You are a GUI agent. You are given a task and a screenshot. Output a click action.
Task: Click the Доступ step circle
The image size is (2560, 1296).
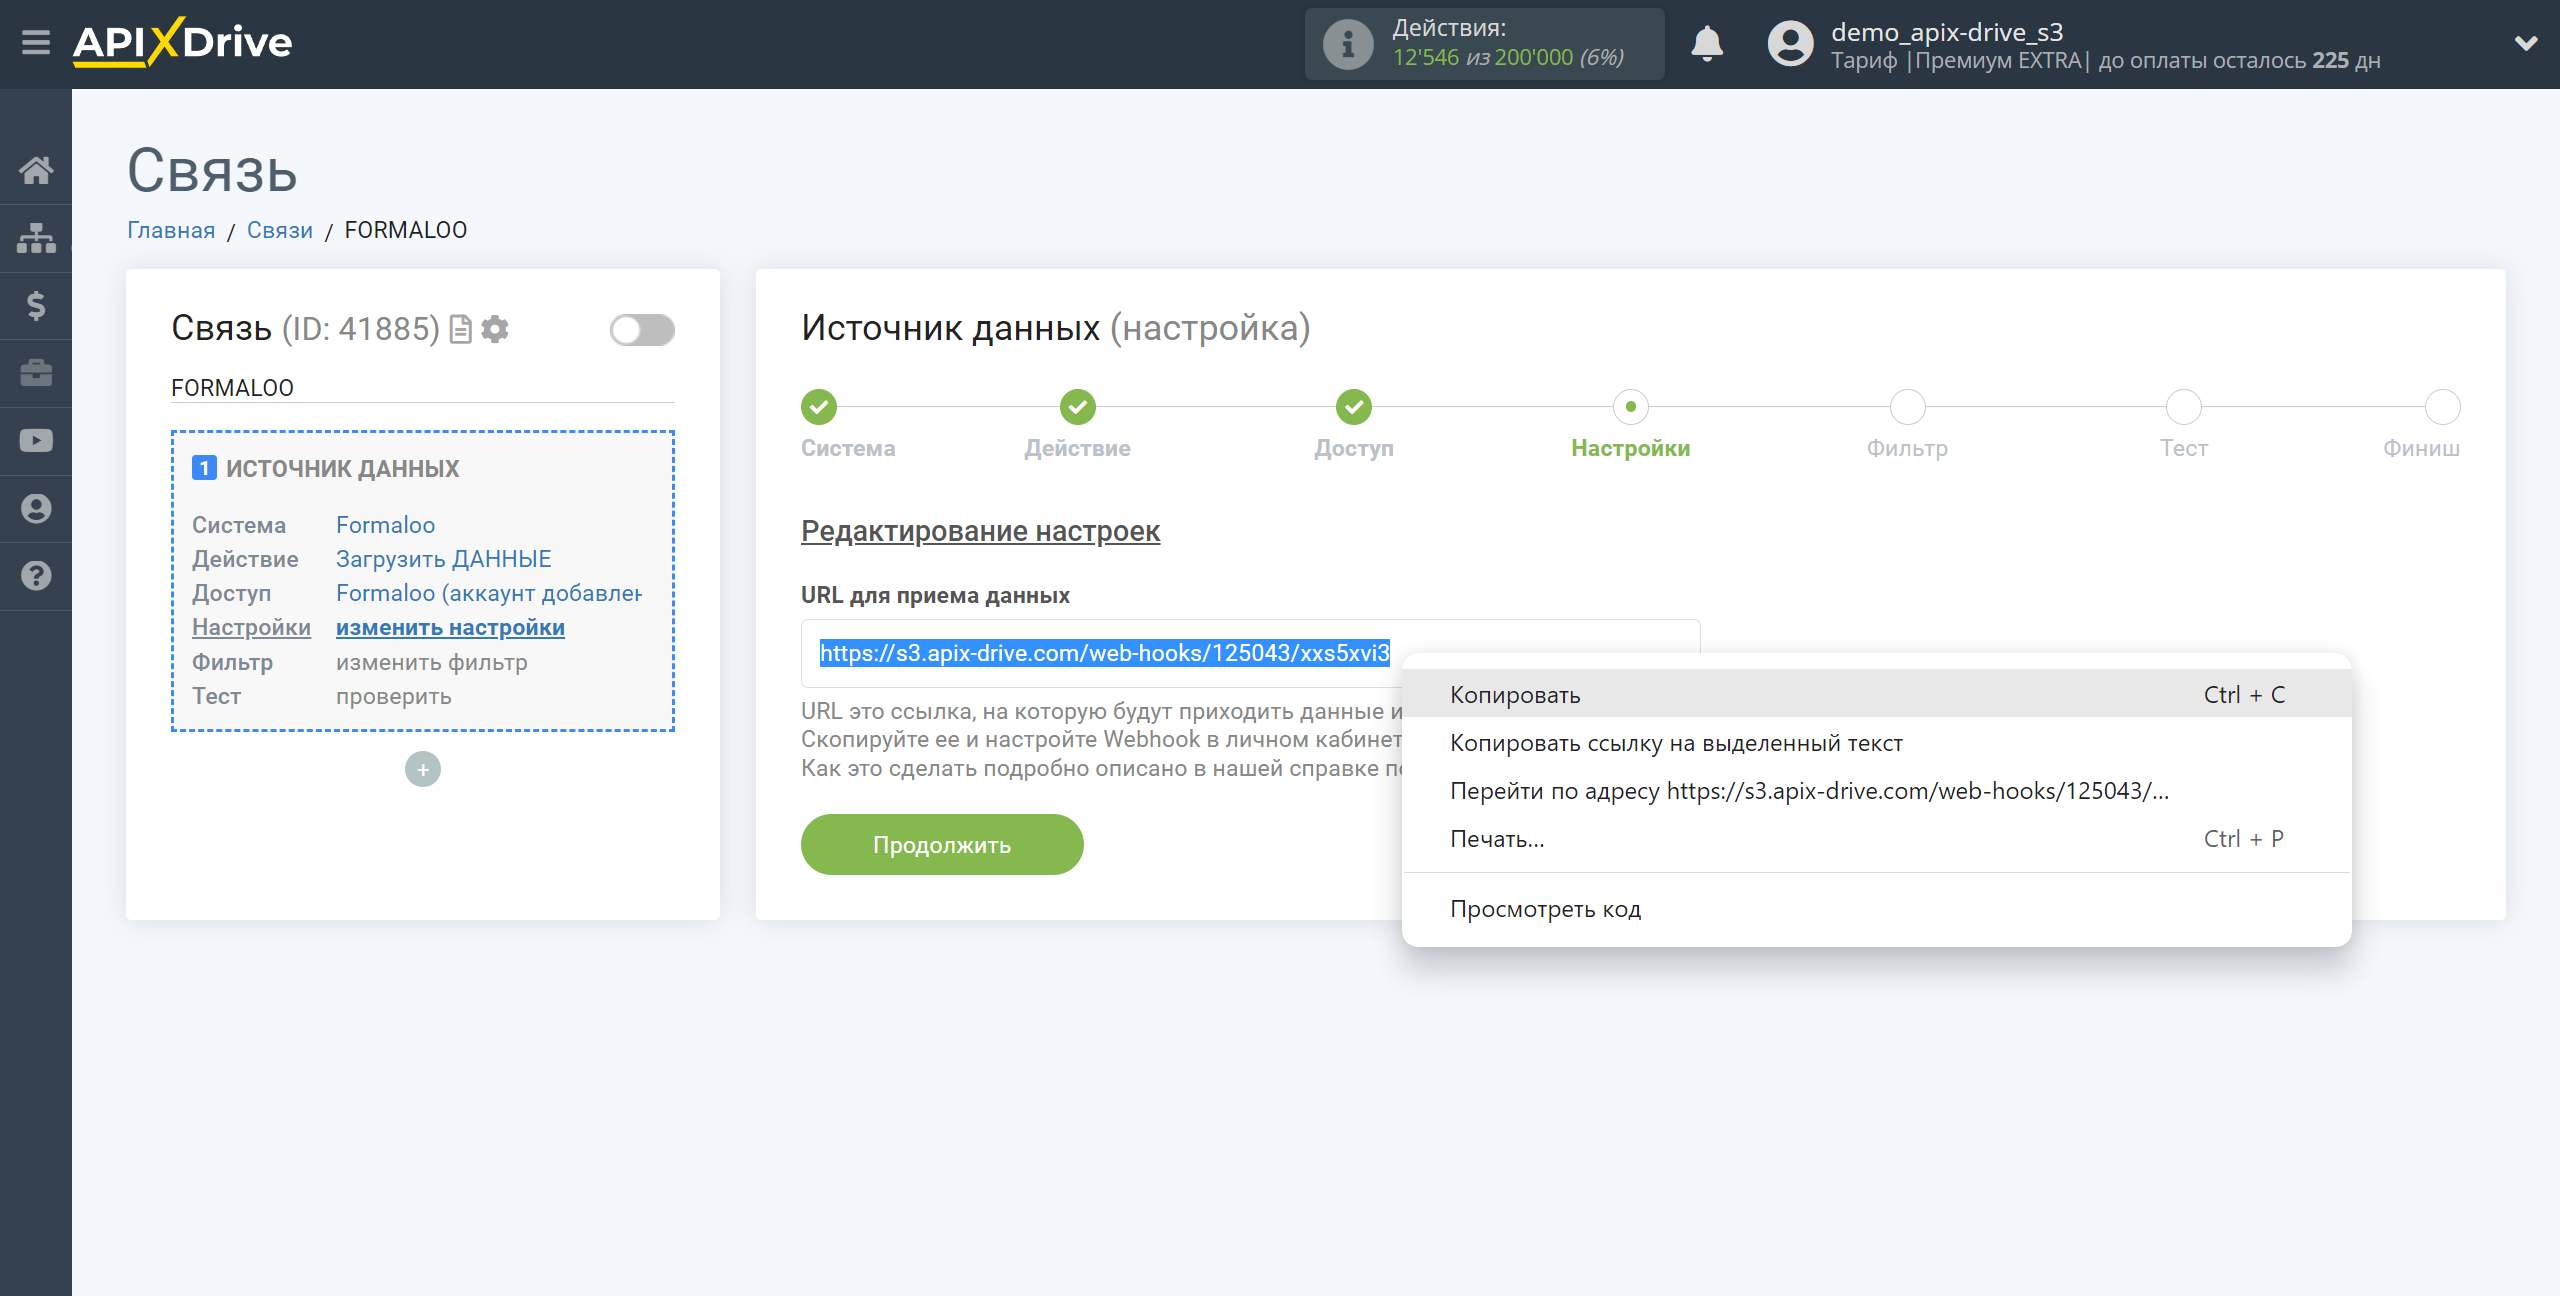pos(1354,407)
